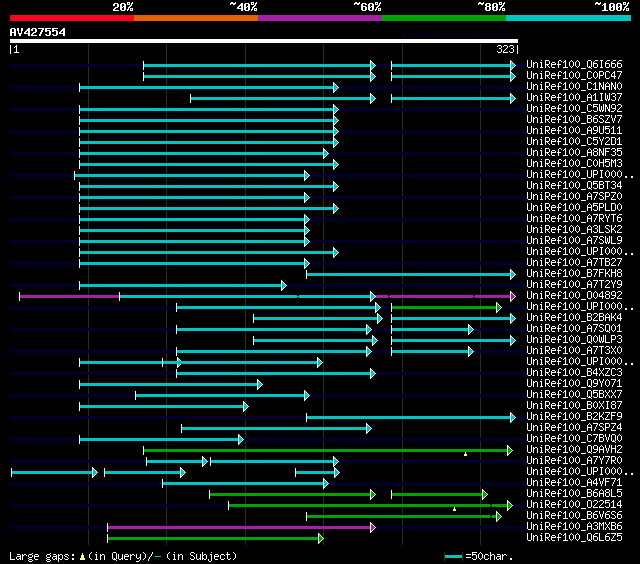Screen dimensions: 640x564
Task: Click the cyan alignment bar for B7FKH8
Action: tap(411, 275)
